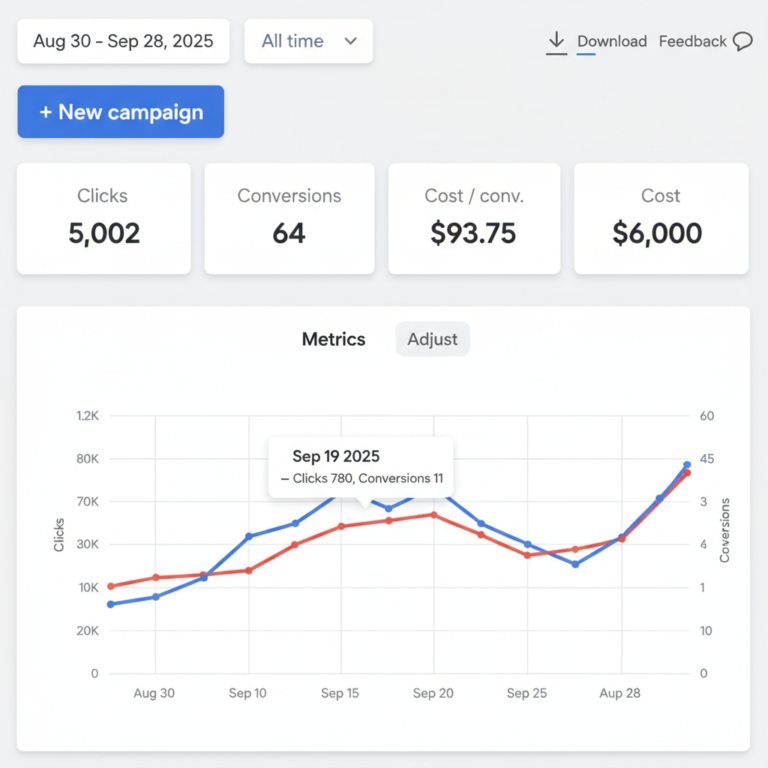
Task: Click the blue dip point after Sep 25
Action: pyautogui.click(x=575, y=564)
